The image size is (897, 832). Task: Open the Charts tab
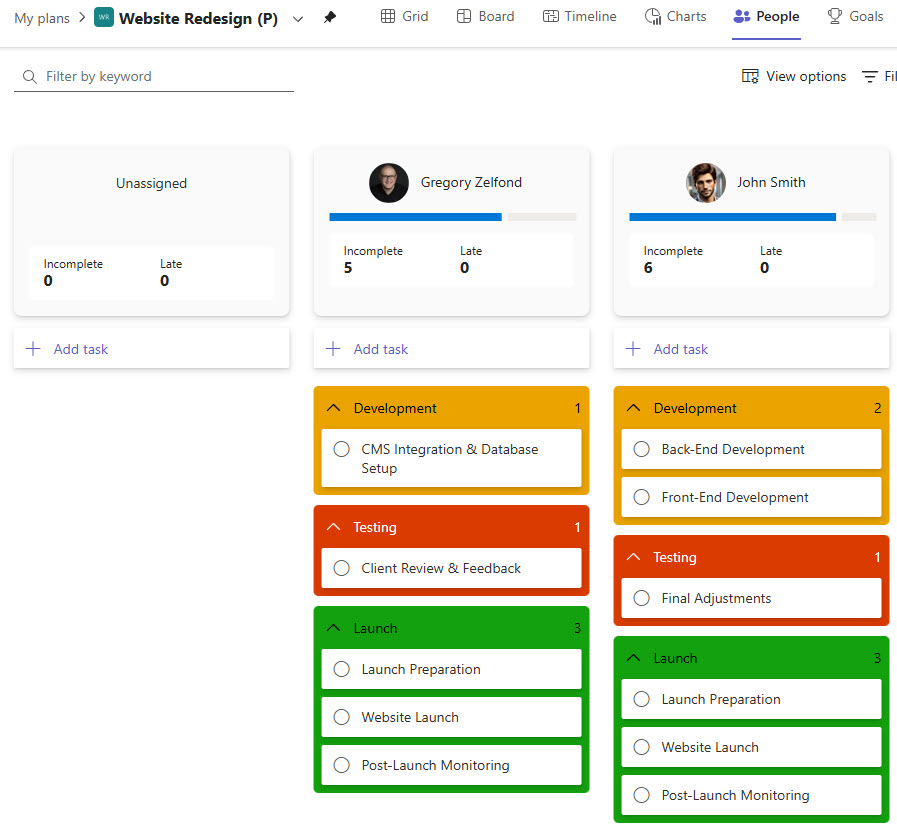pos(675,17)
